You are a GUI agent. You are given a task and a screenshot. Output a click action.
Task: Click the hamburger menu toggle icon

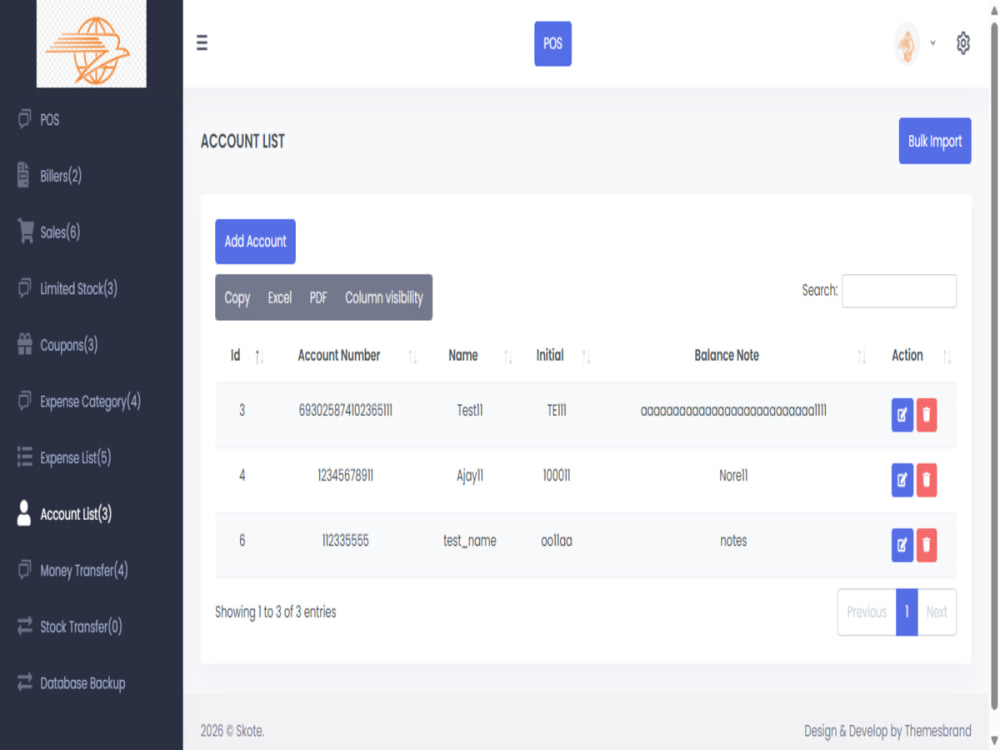tap(202, 43)
